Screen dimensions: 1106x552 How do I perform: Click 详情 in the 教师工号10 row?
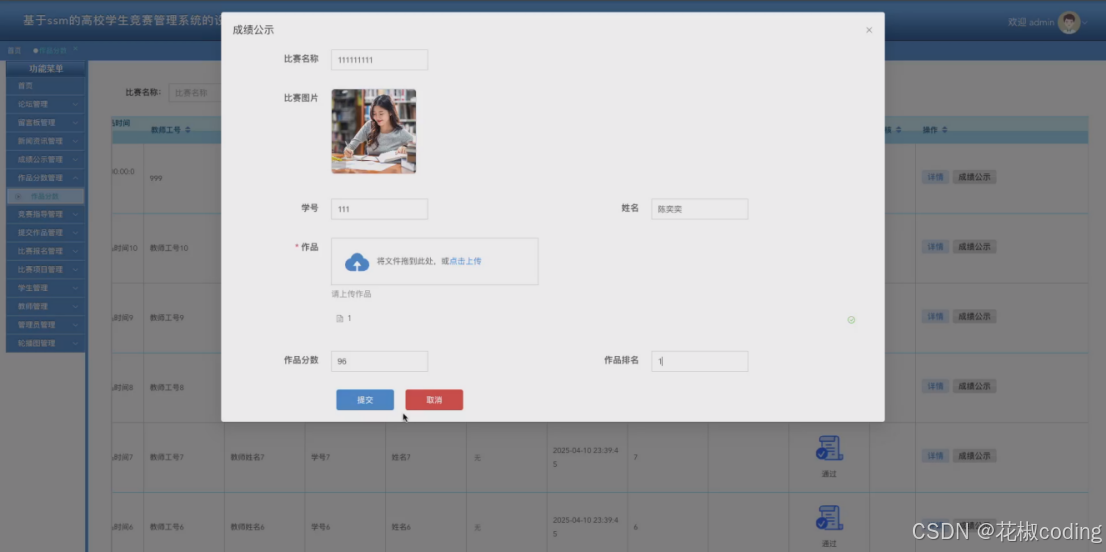click(x=935, y=247)
